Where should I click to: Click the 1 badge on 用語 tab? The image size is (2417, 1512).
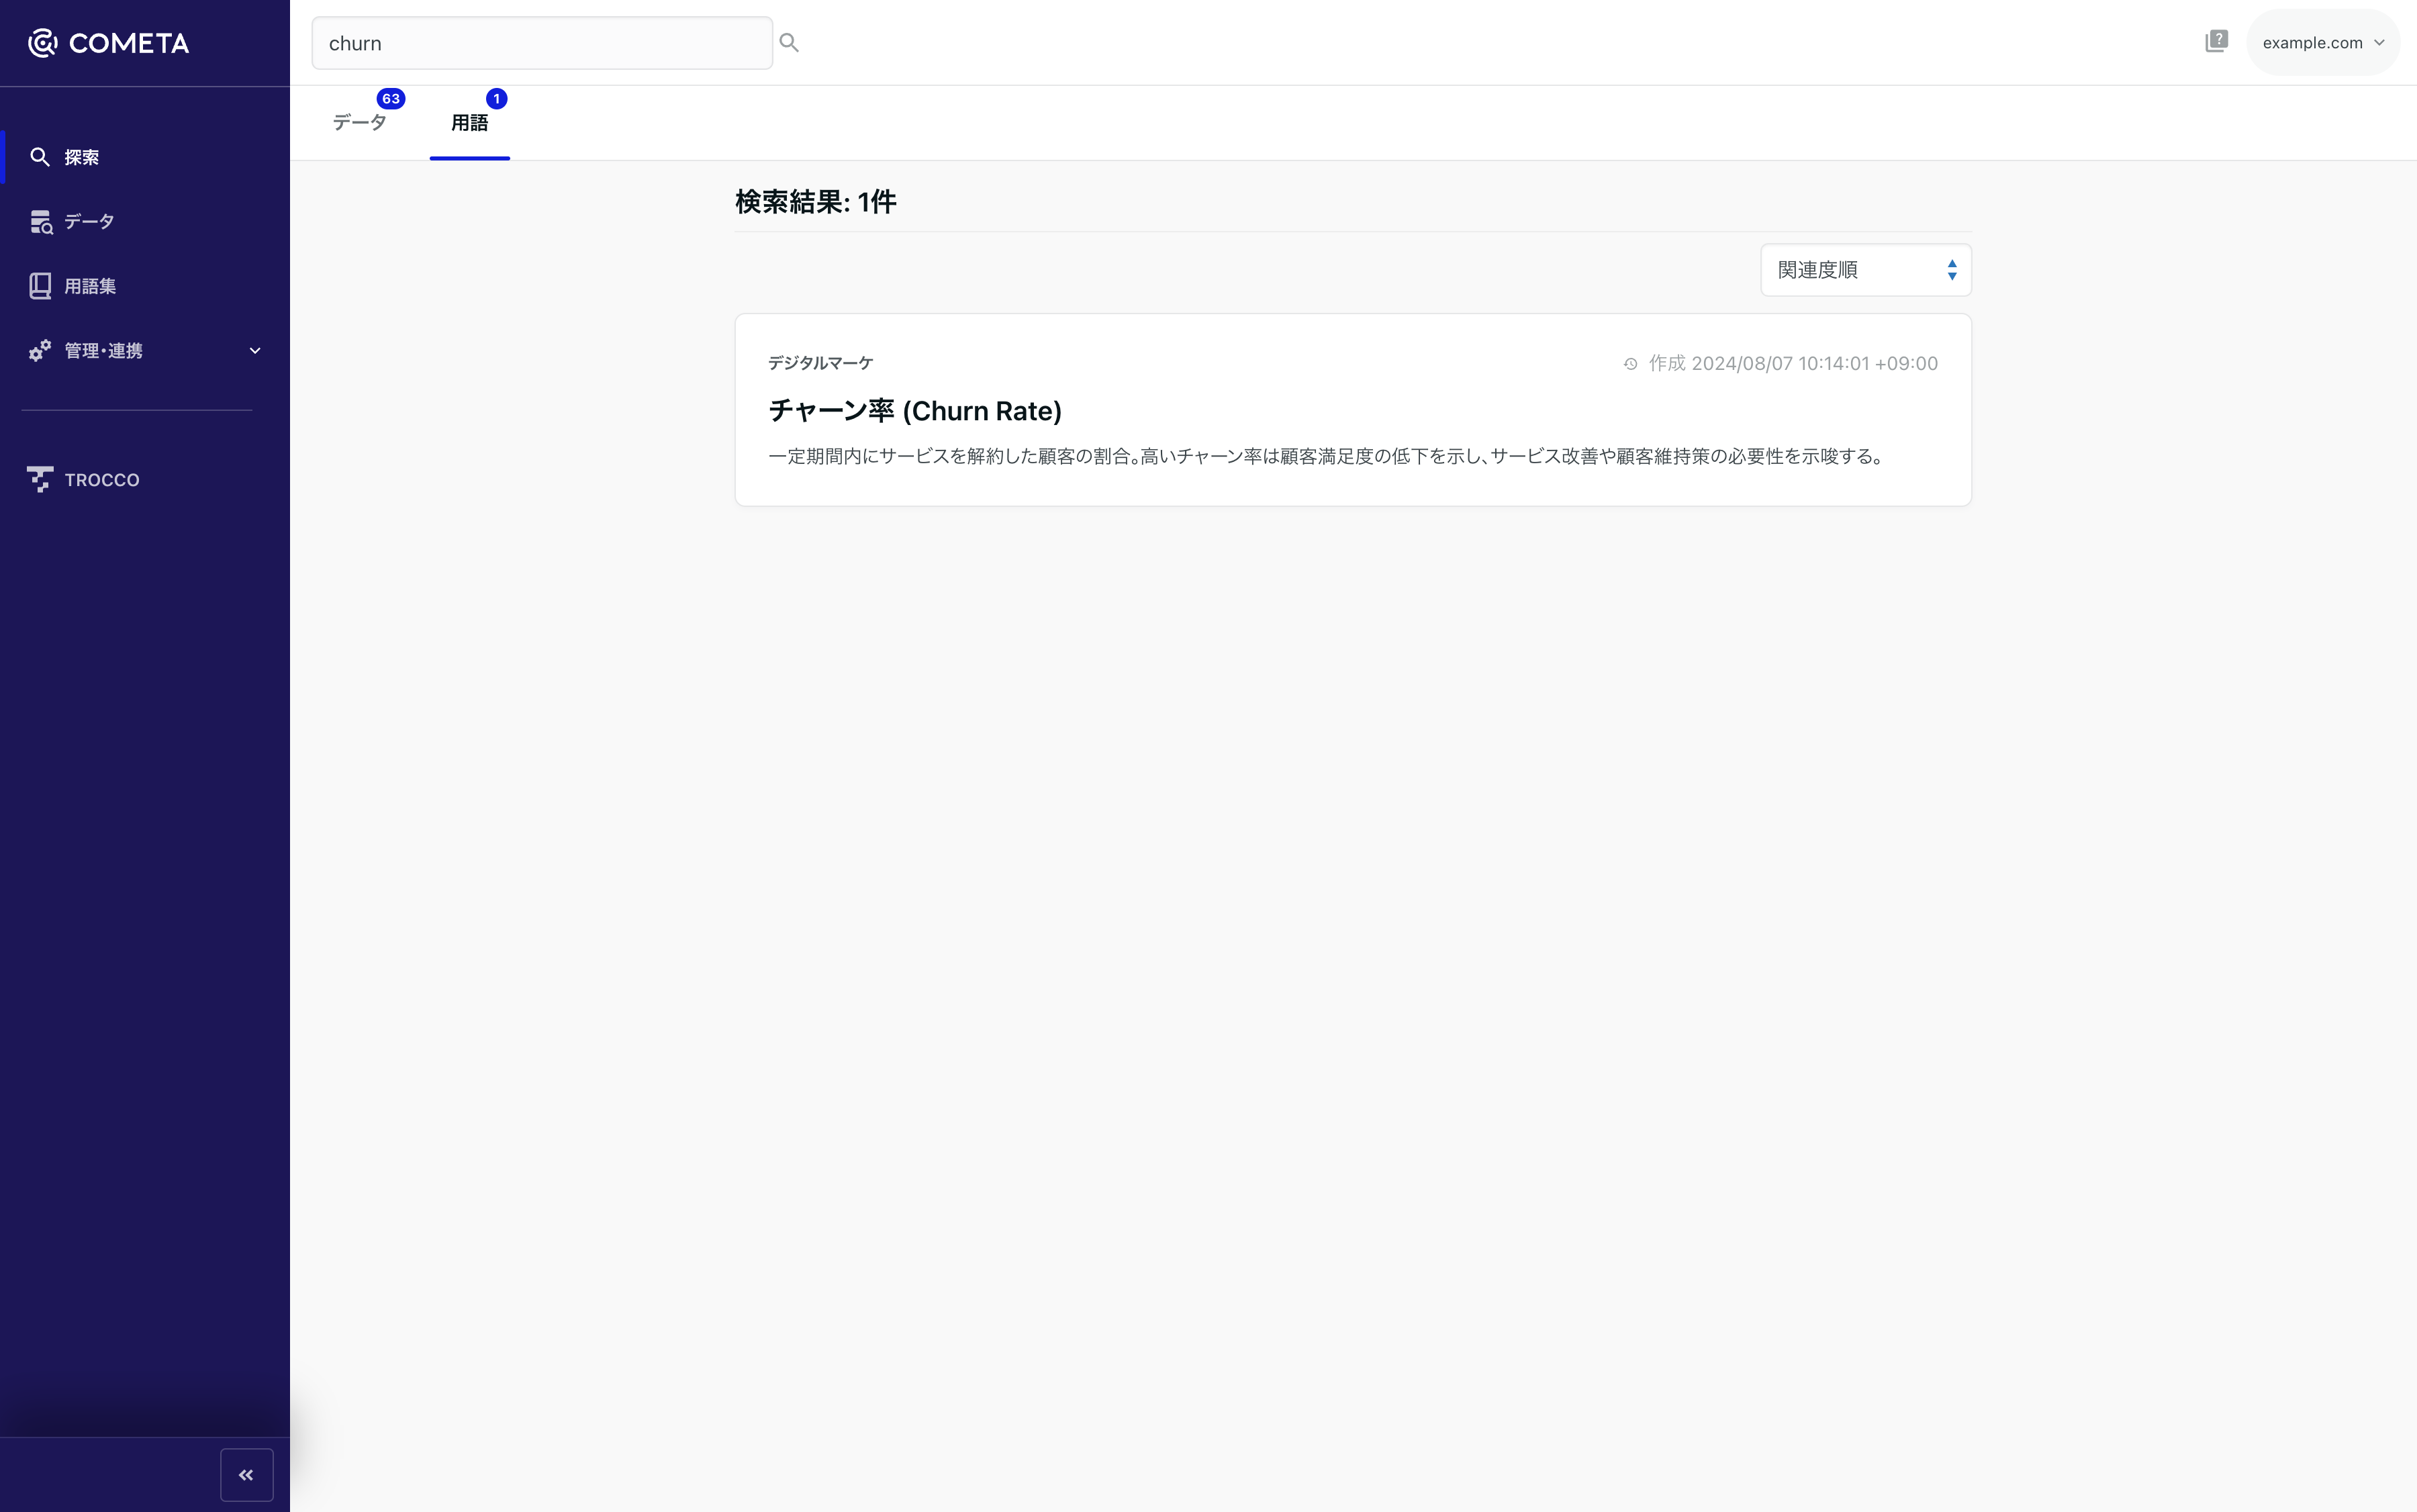496,99
